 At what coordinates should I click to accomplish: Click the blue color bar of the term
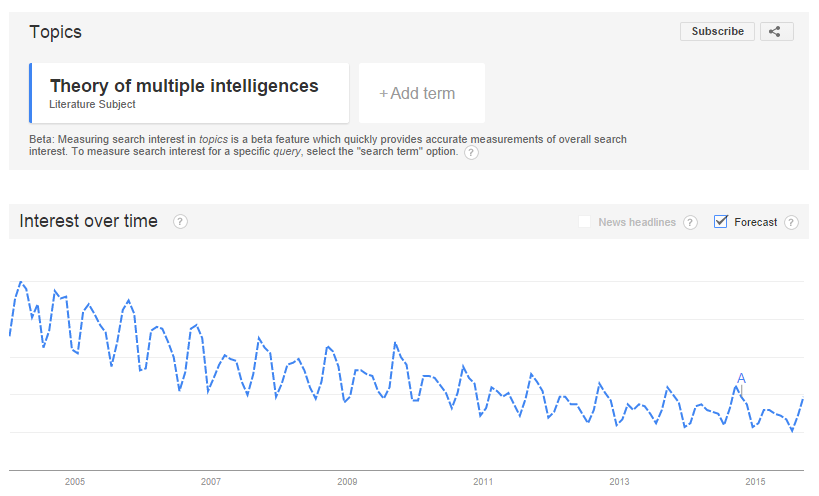30,93
